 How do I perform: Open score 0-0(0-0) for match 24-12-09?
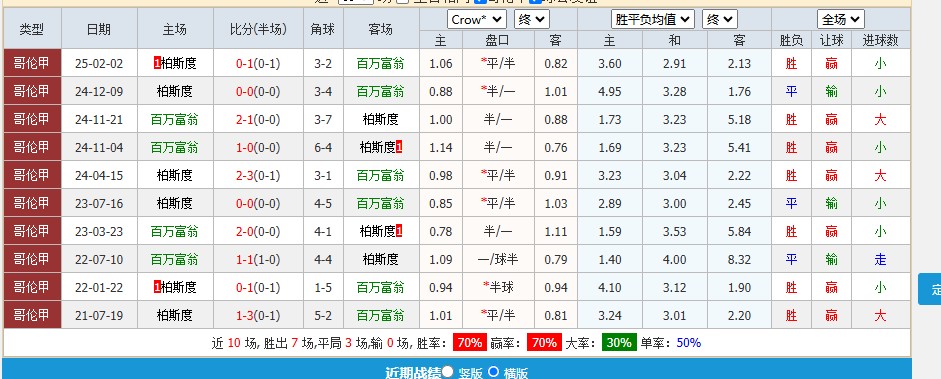[x=258, y=92]
